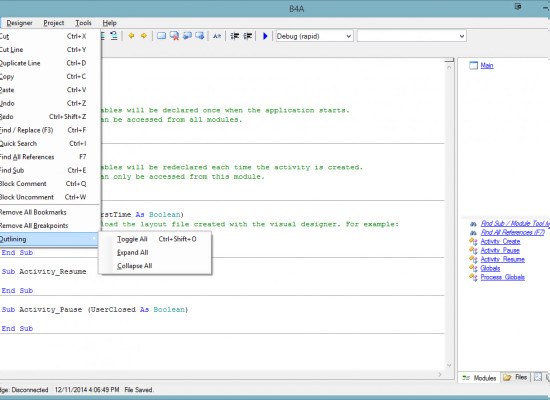This screenshot has width=550, height=400.
Task: Jump to Activity_Resume sub link
Action: (502, 259)
